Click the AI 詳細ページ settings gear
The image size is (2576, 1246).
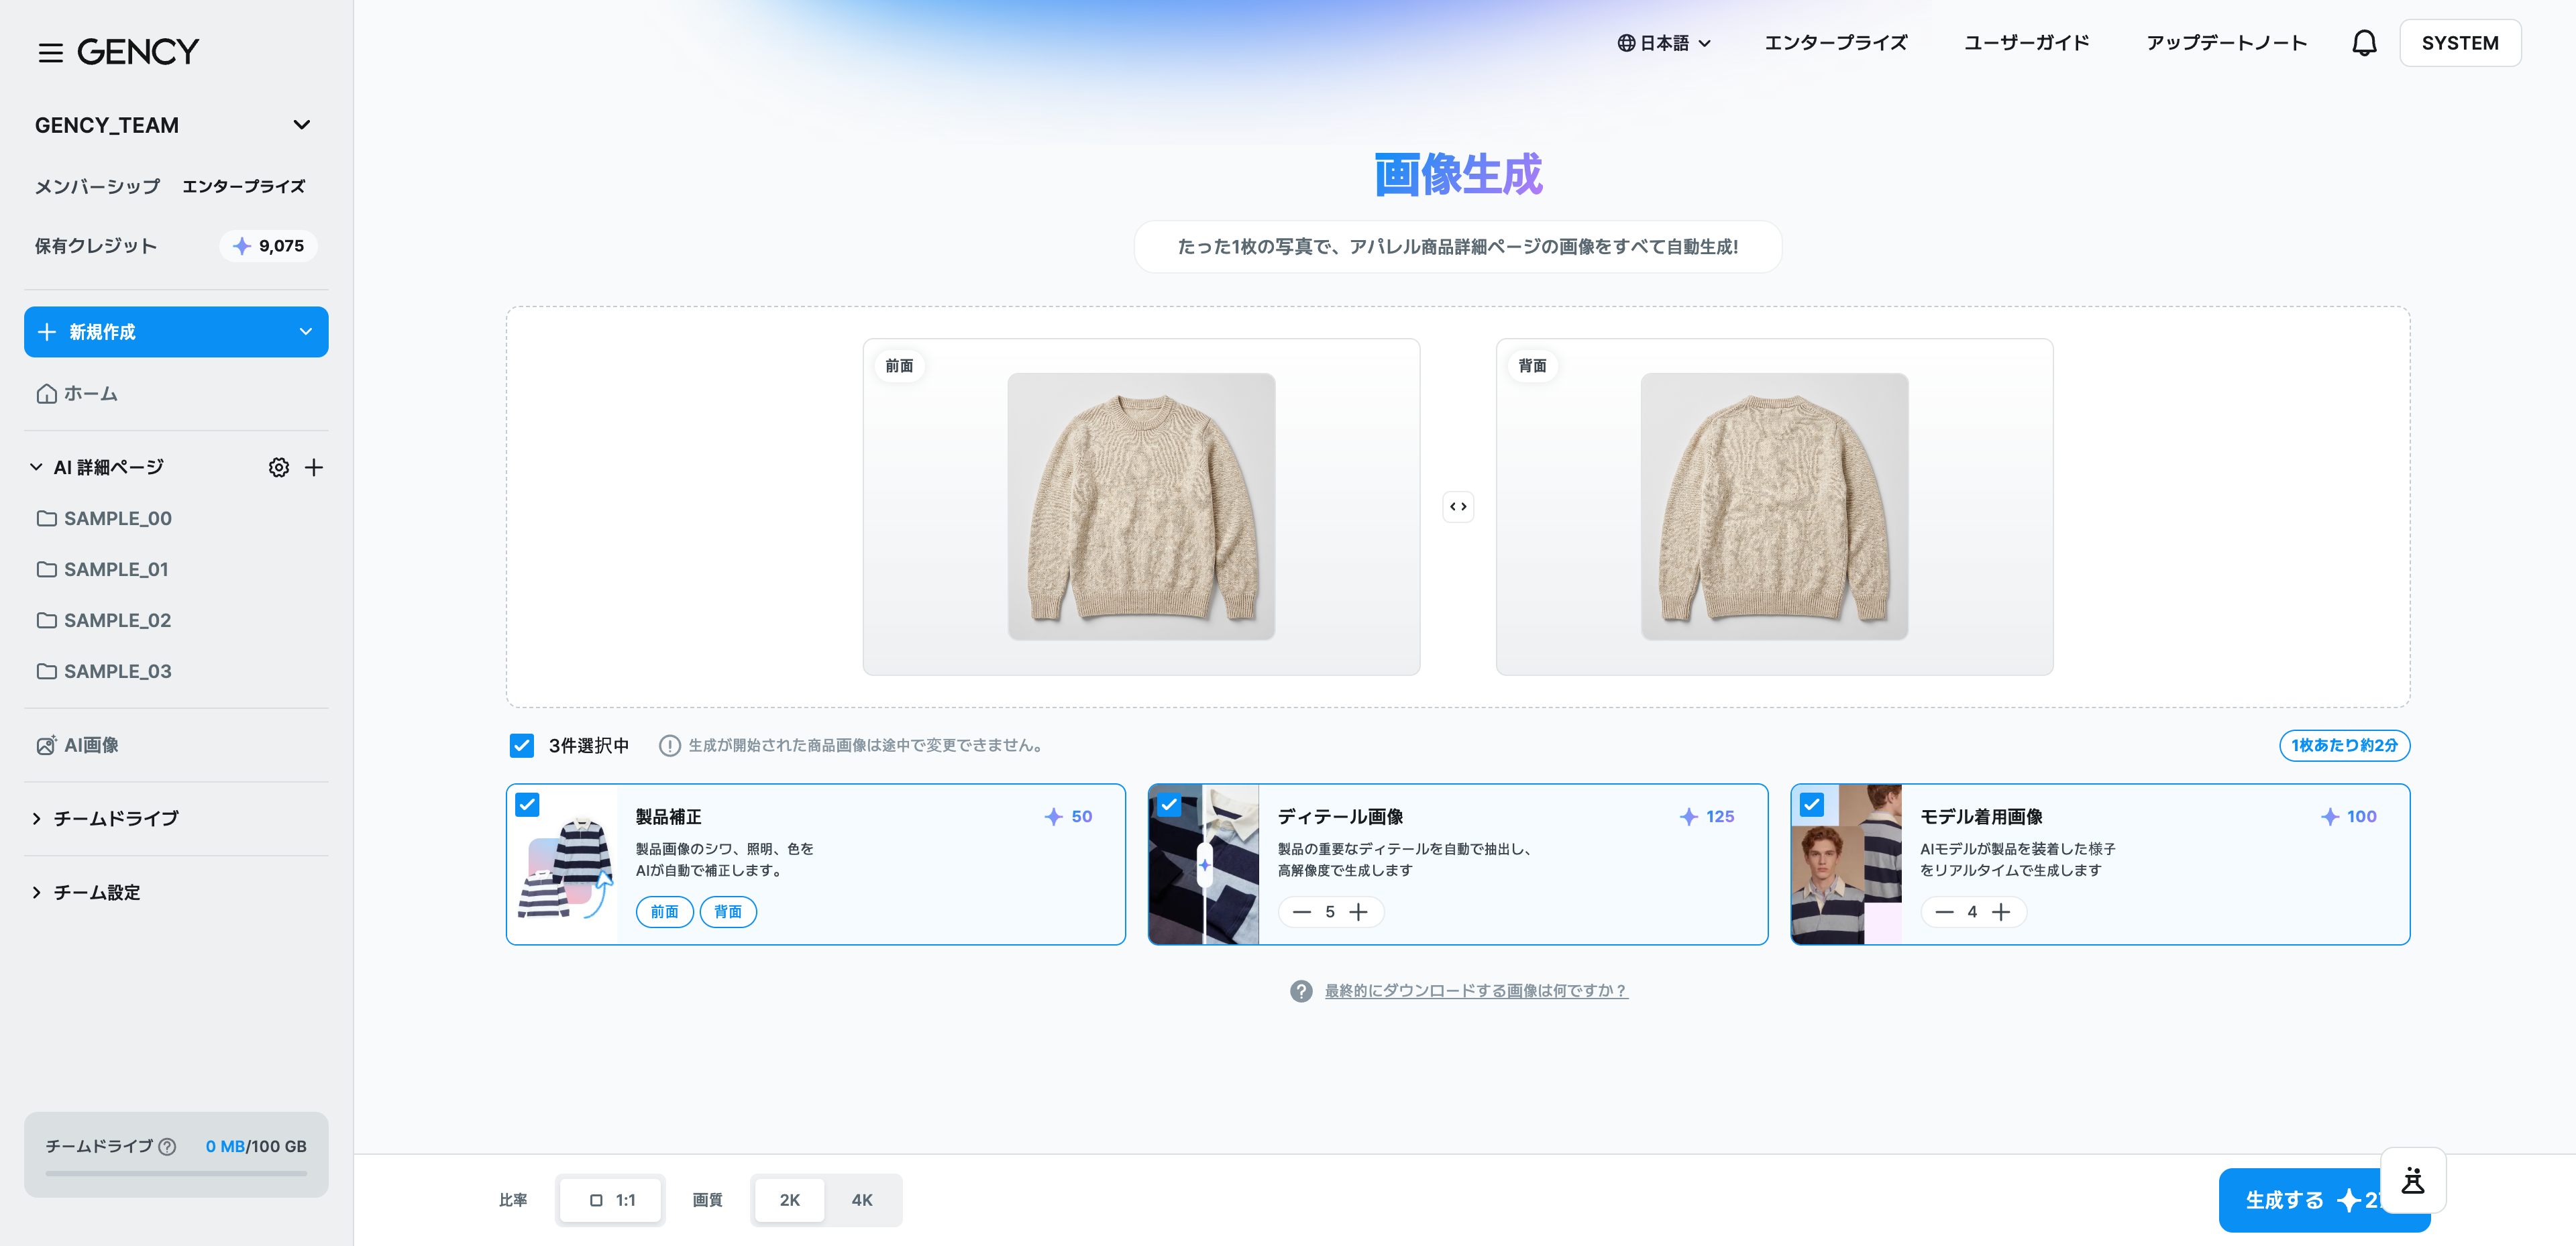279,467
